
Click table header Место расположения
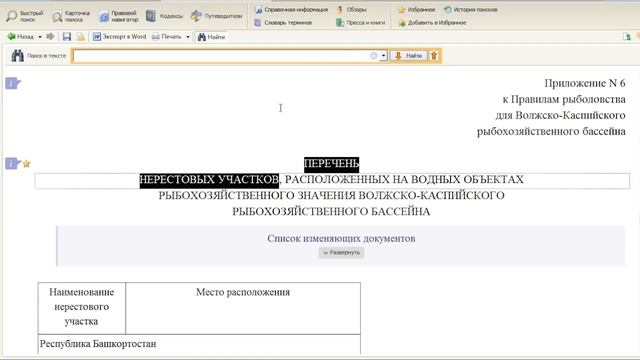coord(243,292)
